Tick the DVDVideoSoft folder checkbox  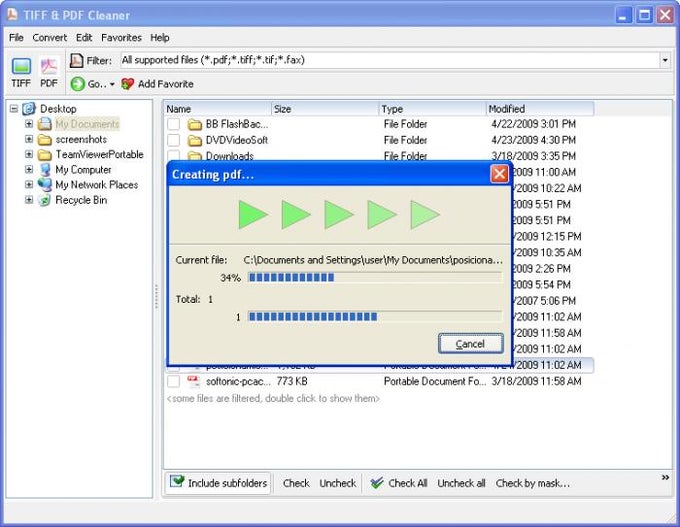click(173, 141)
